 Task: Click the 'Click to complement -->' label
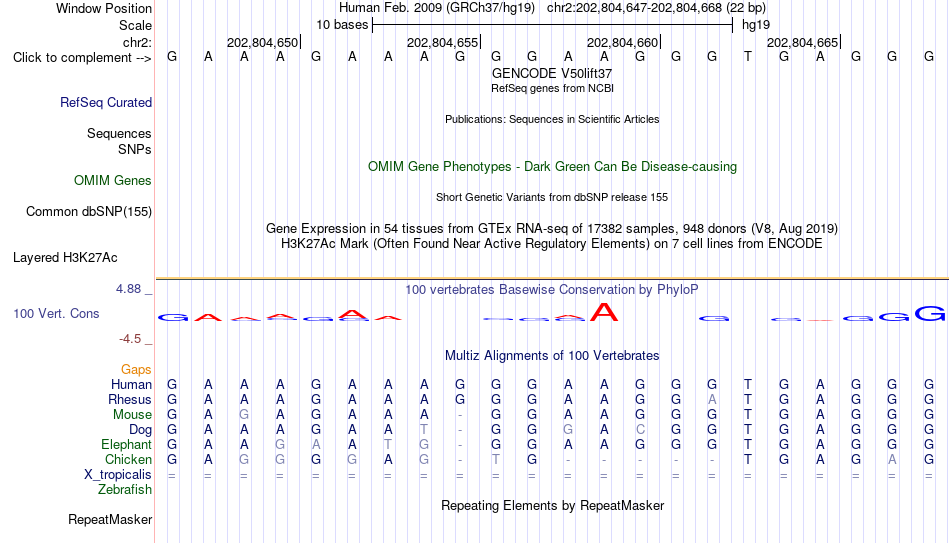82,58
